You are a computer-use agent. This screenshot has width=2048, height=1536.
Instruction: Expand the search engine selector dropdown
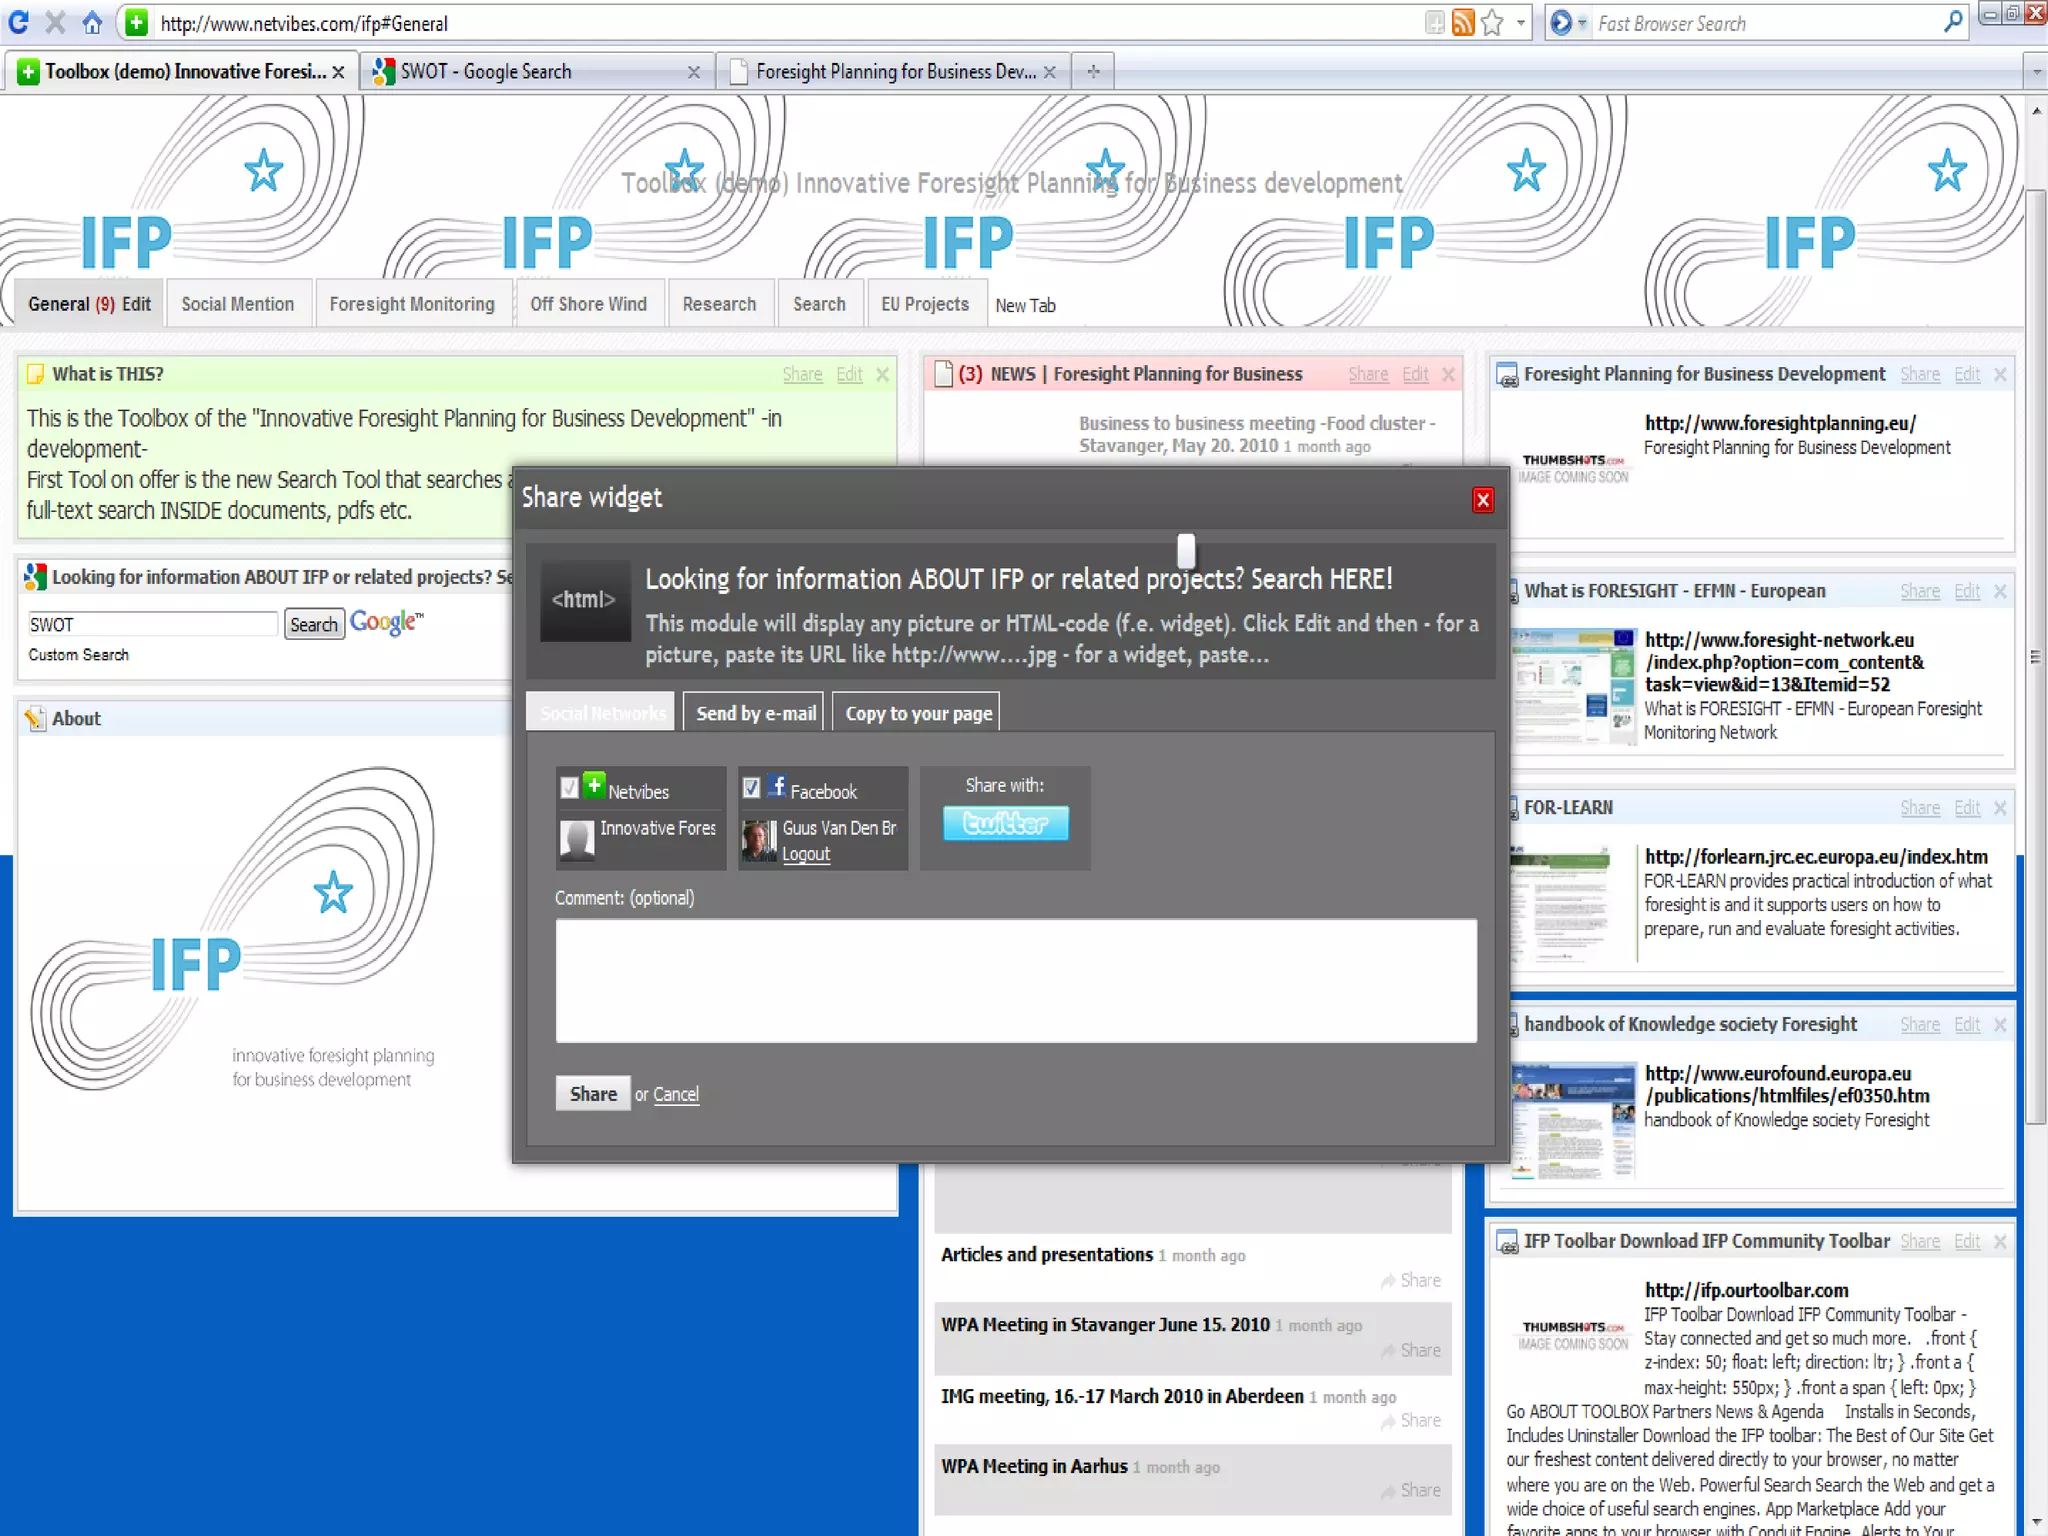tap(1582, 23)
